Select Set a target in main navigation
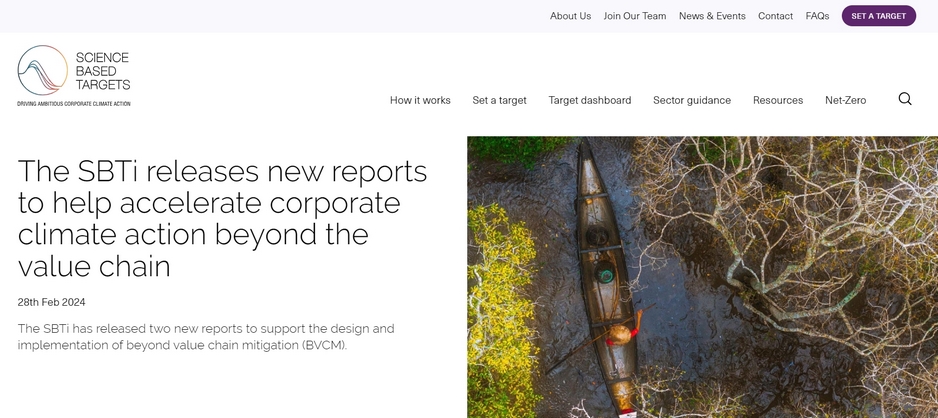938x418 pixels. [499, 100]
